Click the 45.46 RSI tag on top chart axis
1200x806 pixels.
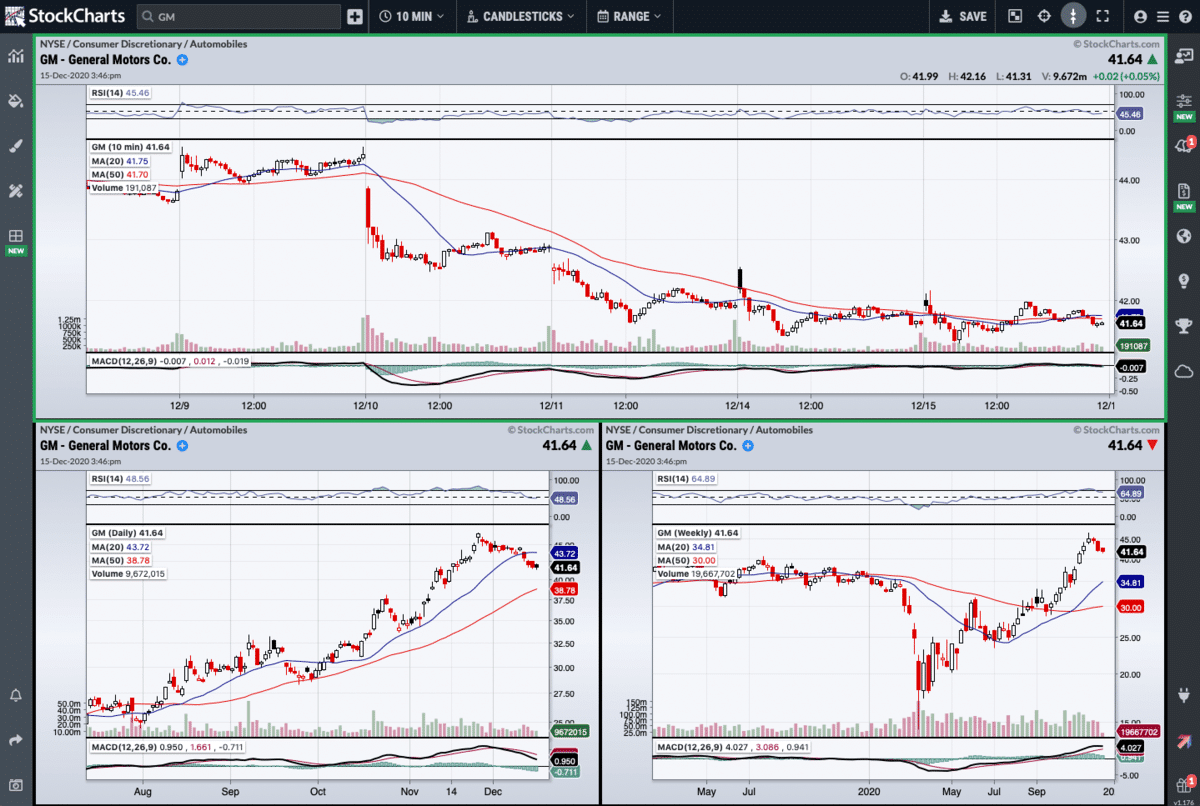(1132, 115)
